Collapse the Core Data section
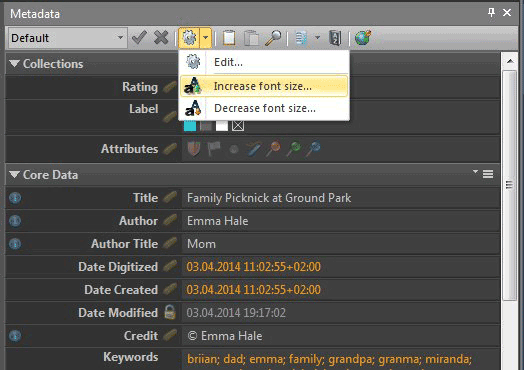Viewport: 524px width, 370px height. 14,174
